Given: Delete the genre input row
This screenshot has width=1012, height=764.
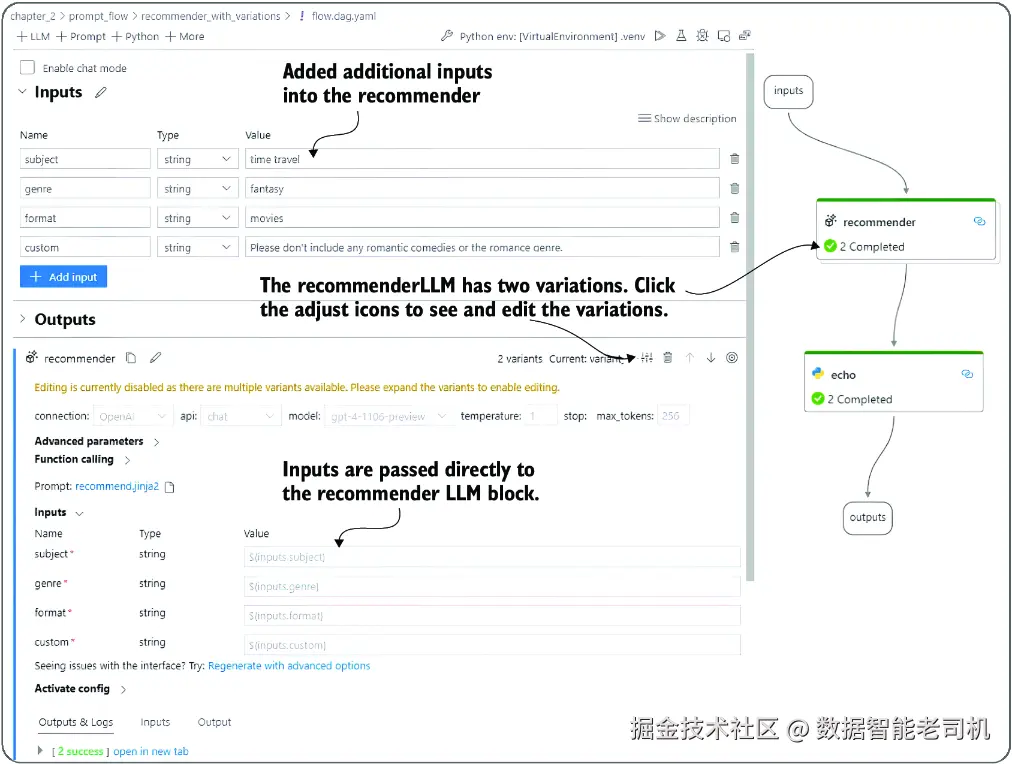Looking at the screenshot, I should pos(734,188).
